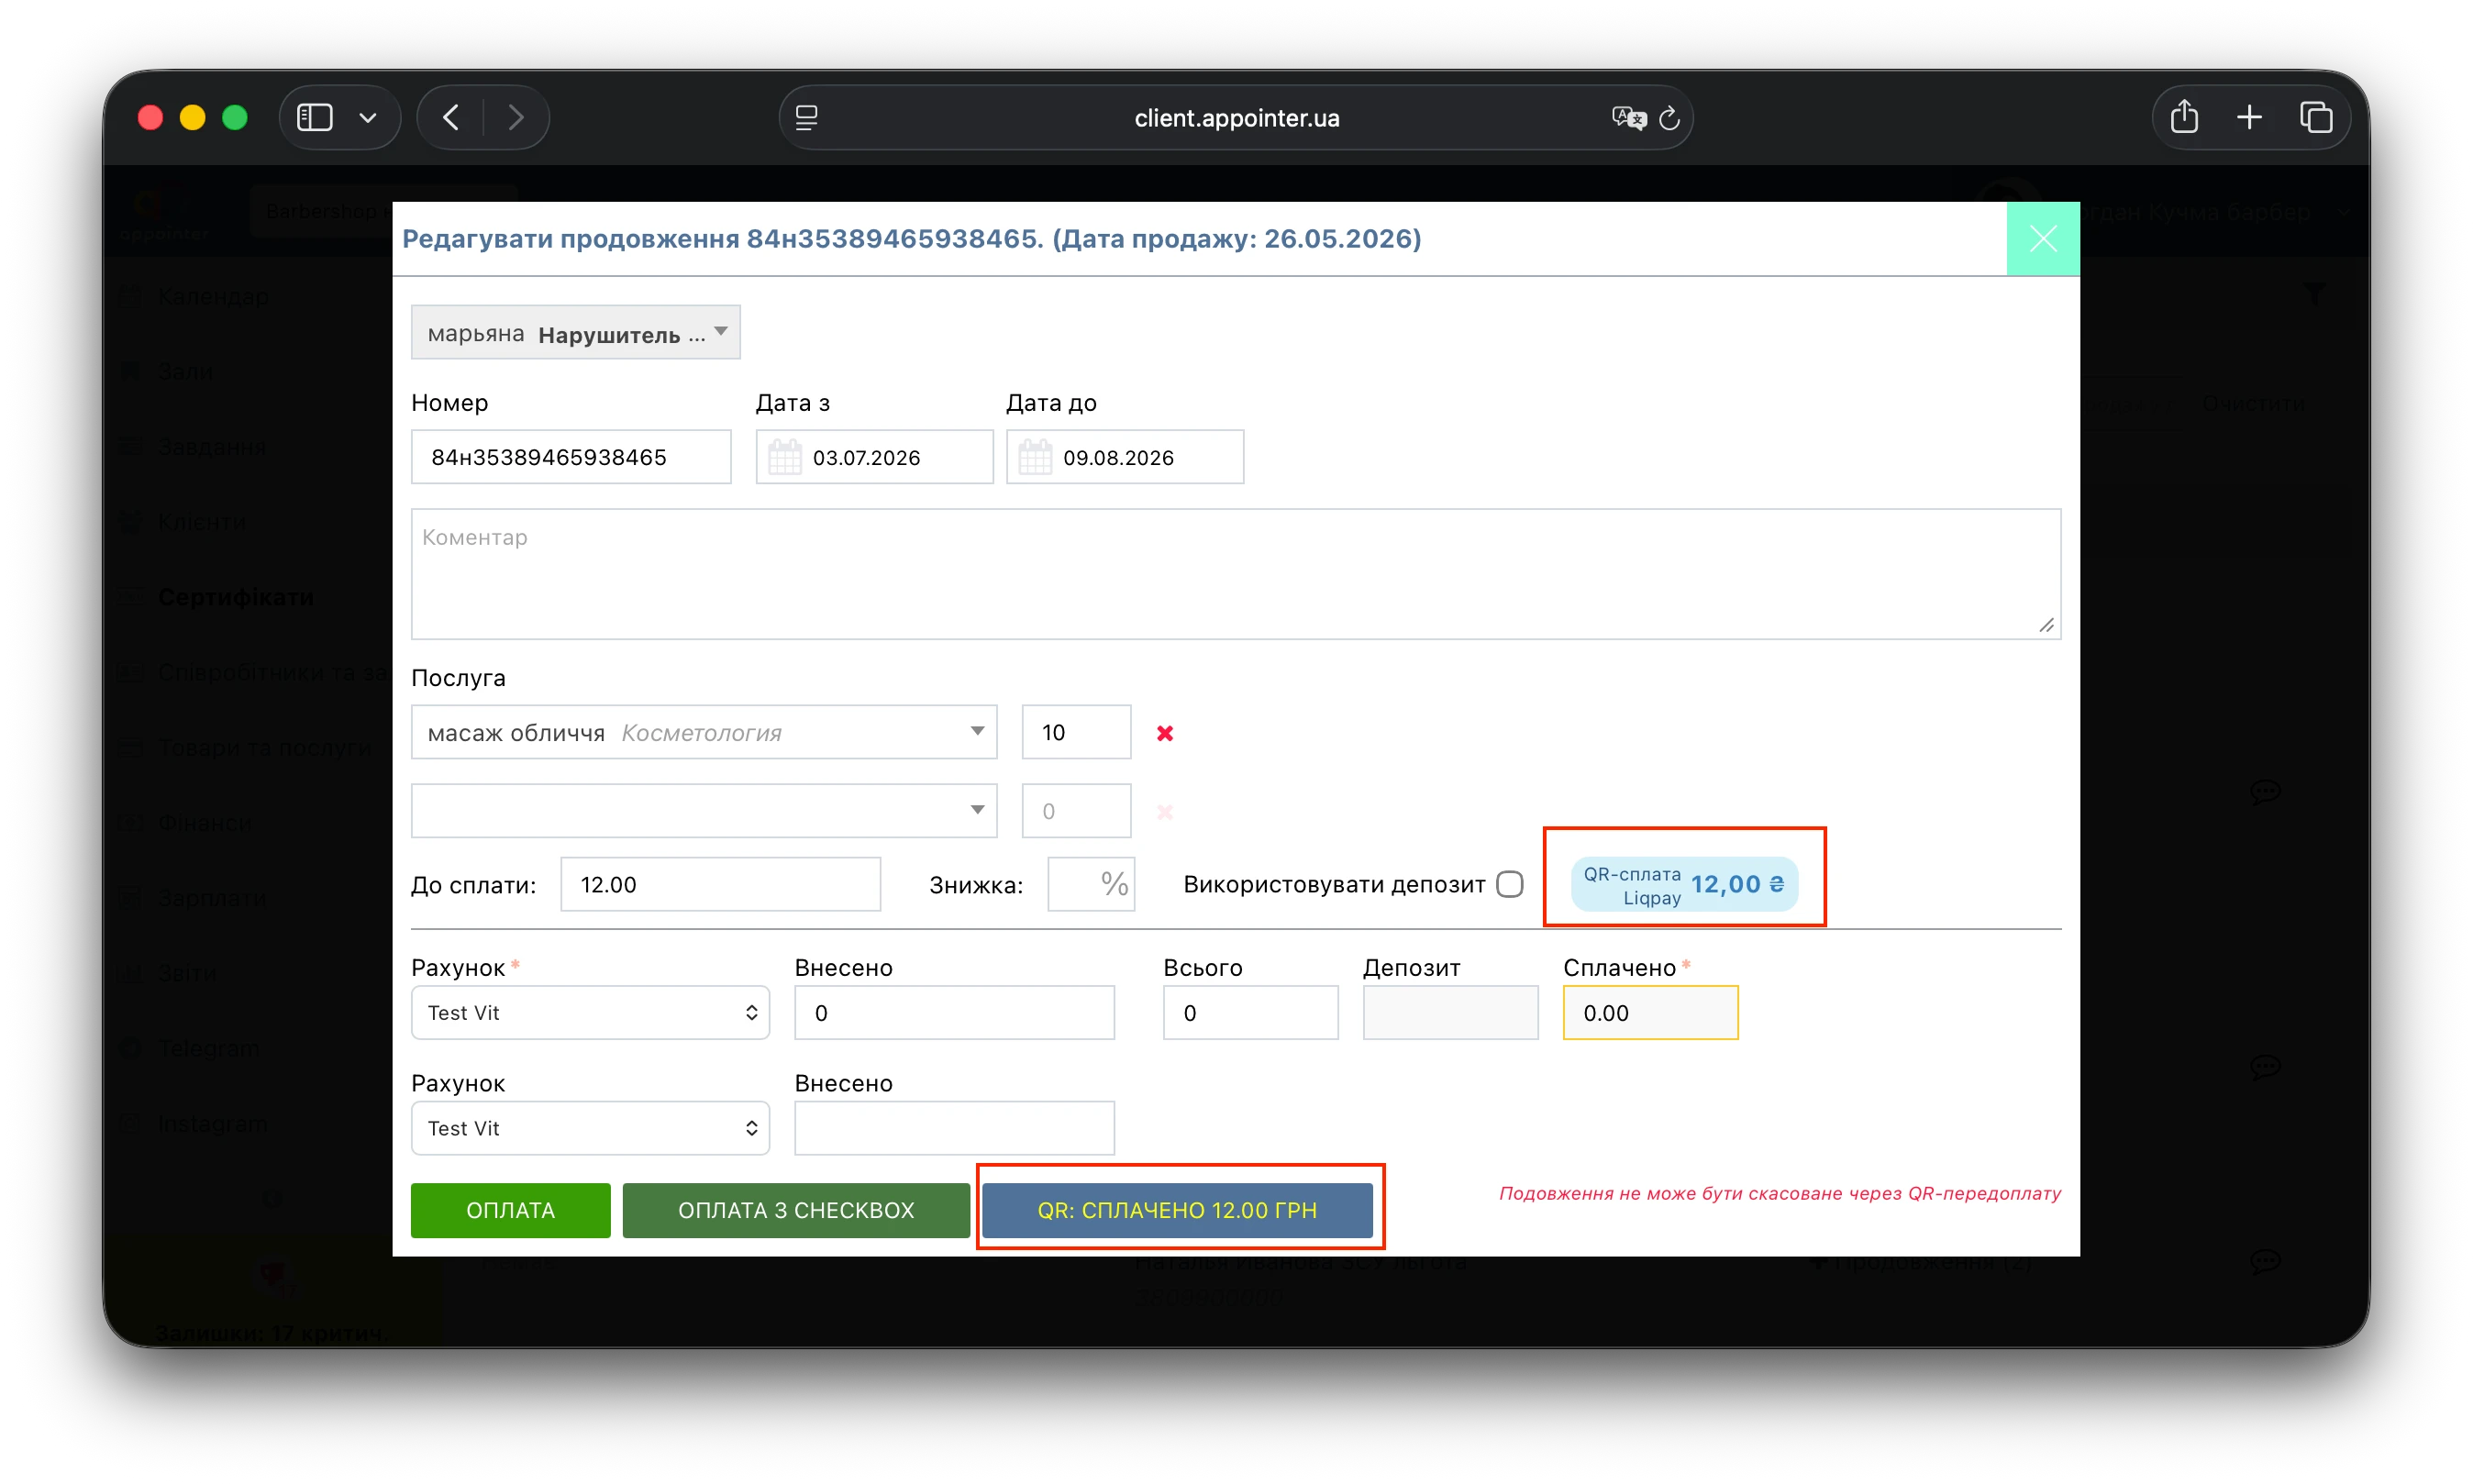Viewport: 2473px width, 1484px height.
Task: Open the page reader settings icon
Action: (807, 118)
